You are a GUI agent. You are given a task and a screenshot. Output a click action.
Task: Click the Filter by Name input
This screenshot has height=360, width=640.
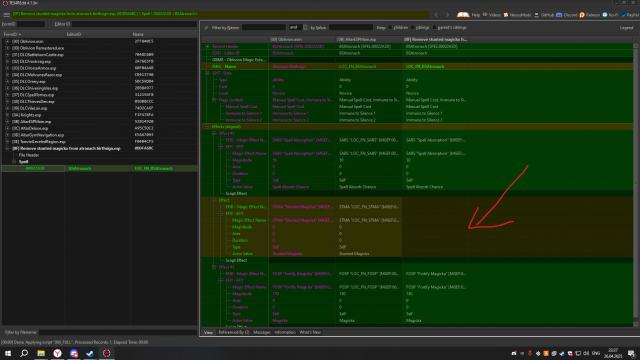point(264,27)
